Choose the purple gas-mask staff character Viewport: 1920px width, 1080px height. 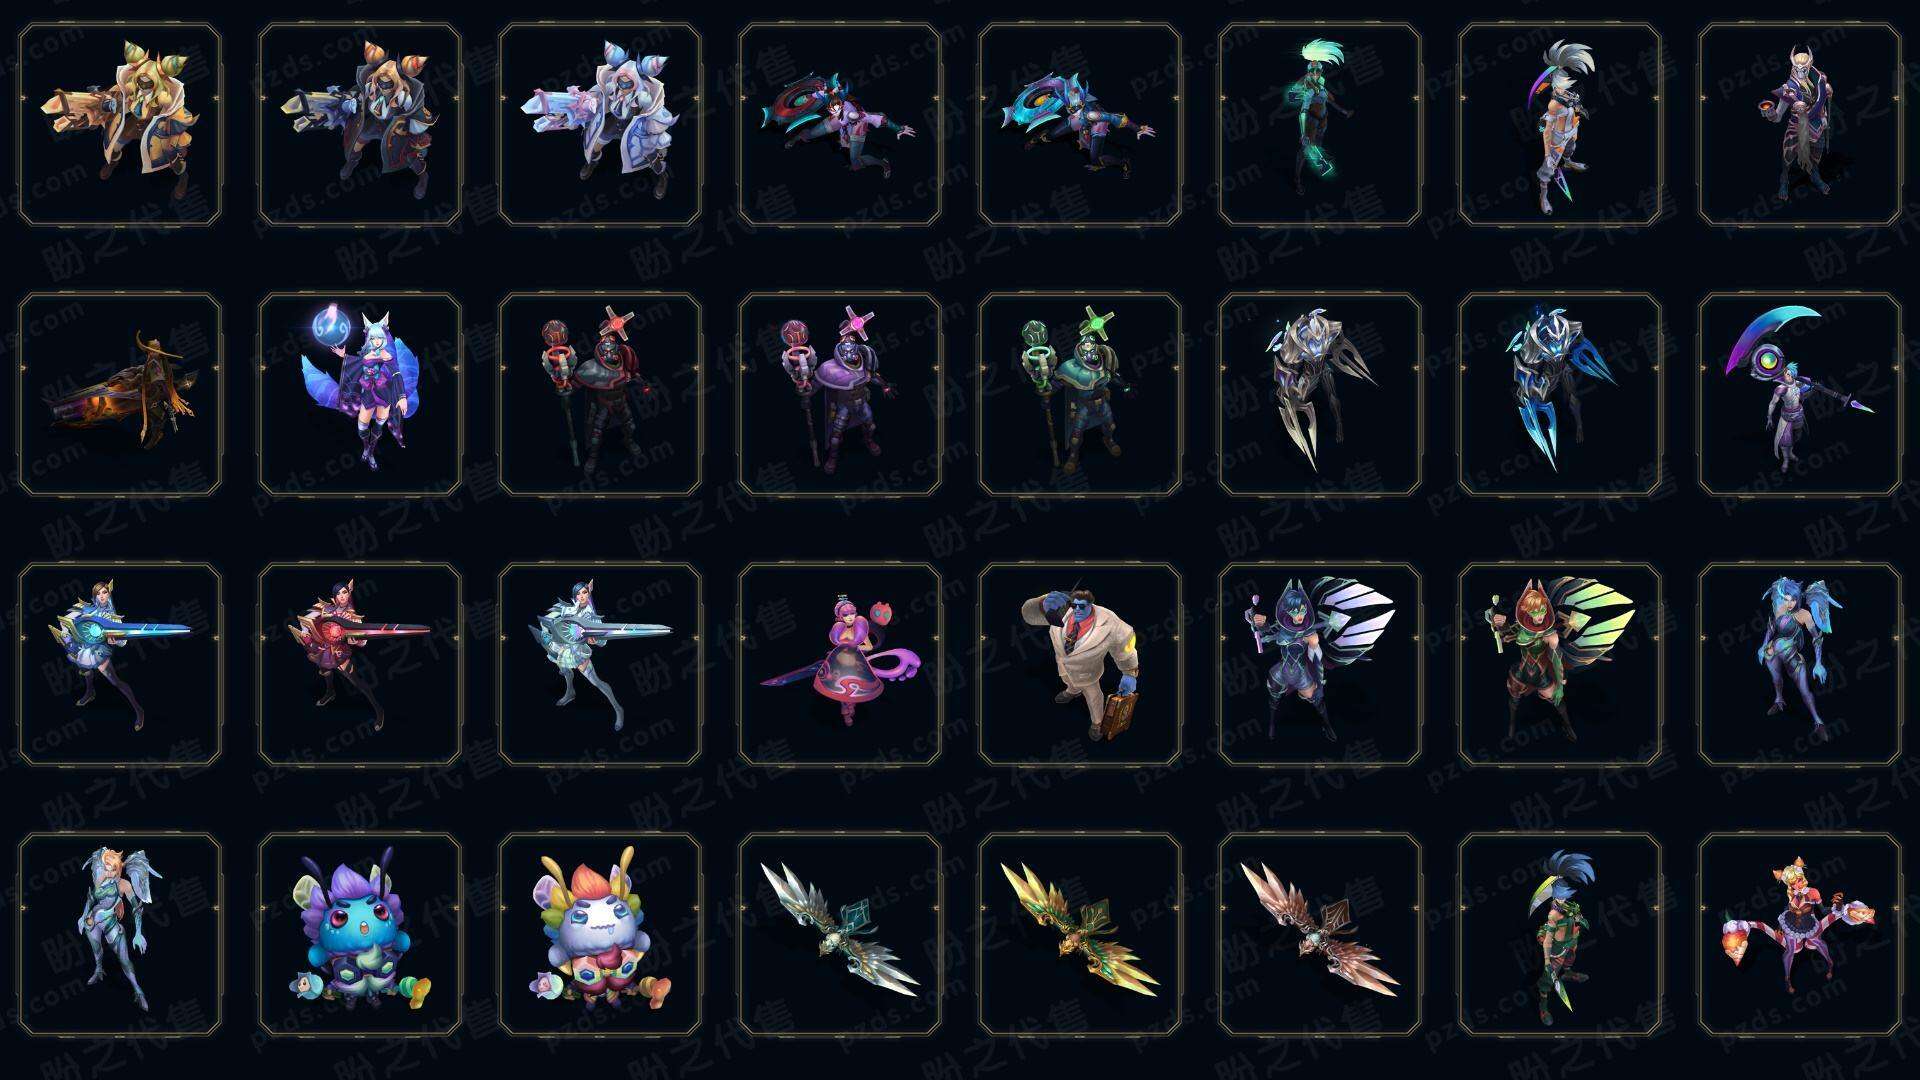coord(840,394)
